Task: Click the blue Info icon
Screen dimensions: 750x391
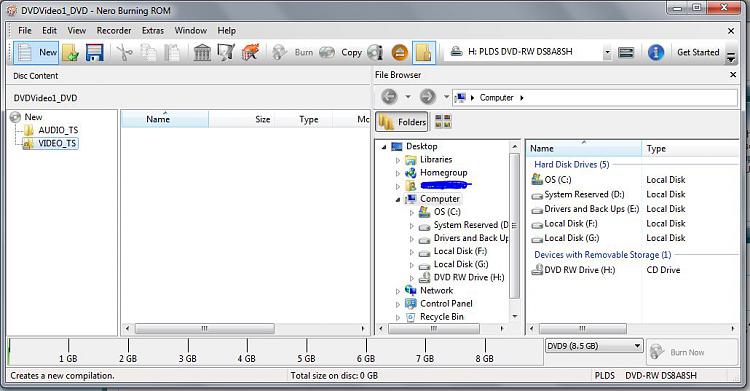Action: click(x=656, y=53)
